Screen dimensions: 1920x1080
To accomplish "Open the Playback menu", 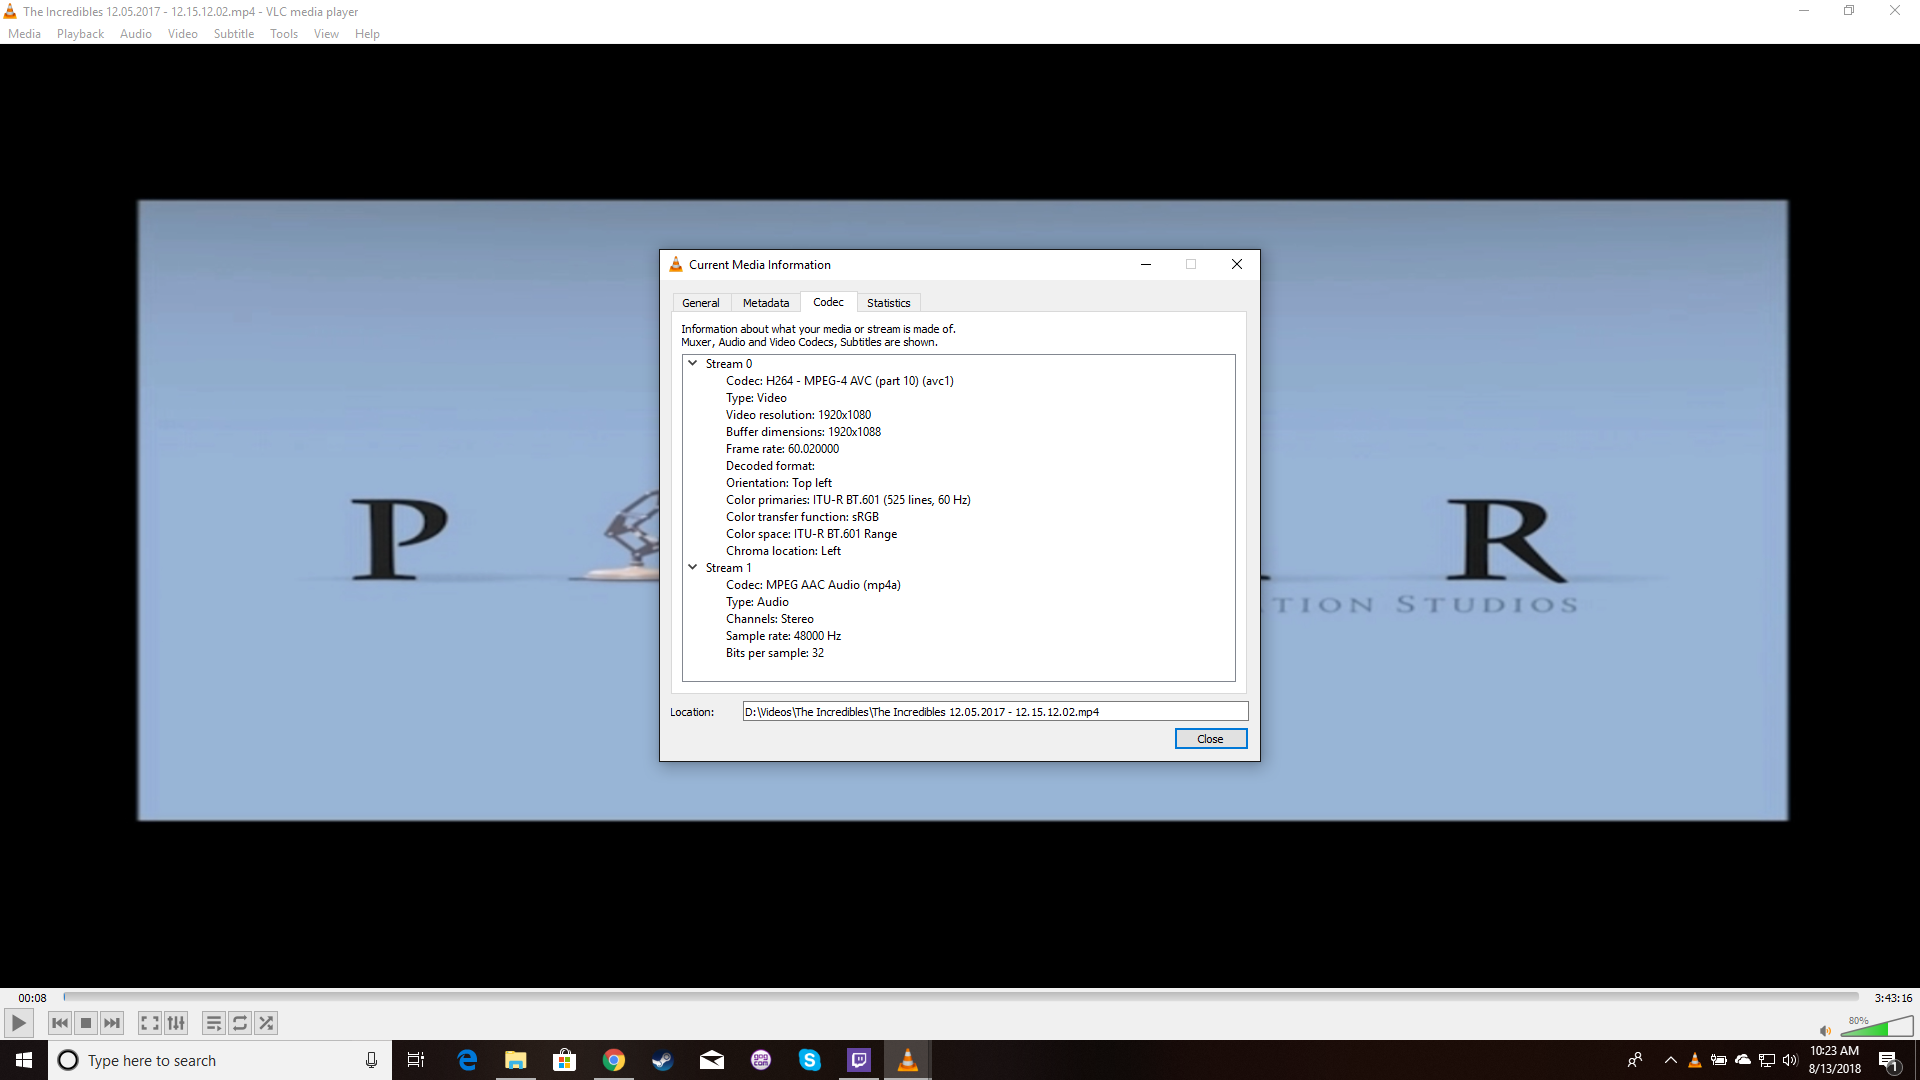I will click(80, 34).
